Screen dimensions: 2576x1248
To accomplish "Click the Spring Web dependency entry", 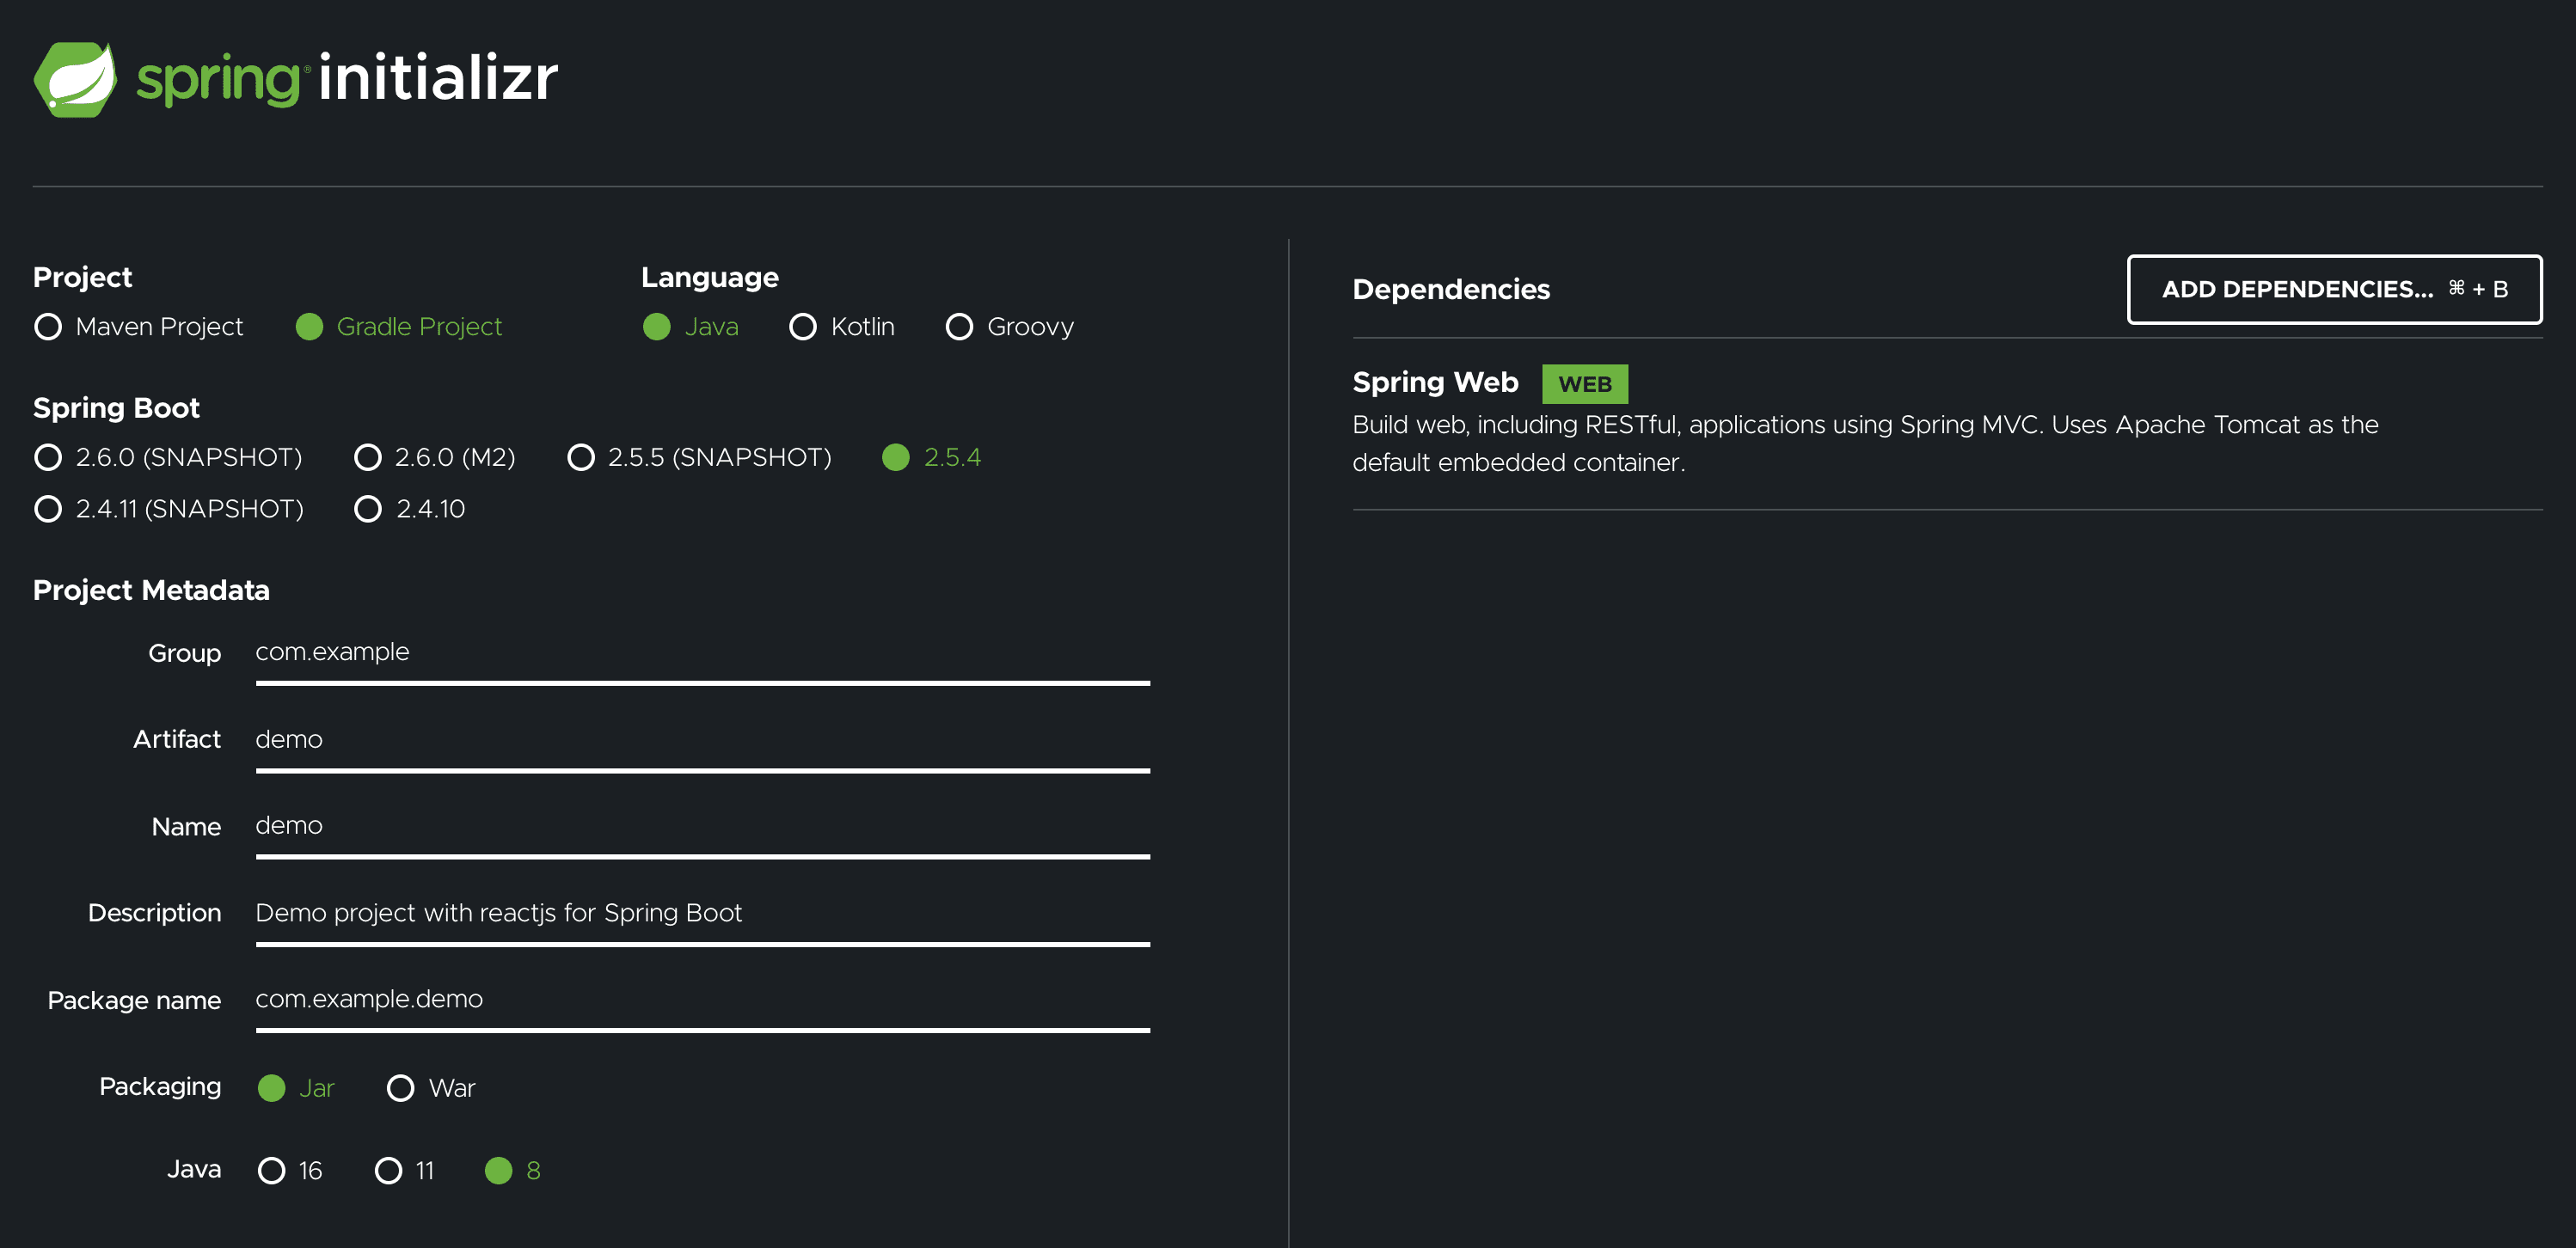I will [x=1434, y=383].
